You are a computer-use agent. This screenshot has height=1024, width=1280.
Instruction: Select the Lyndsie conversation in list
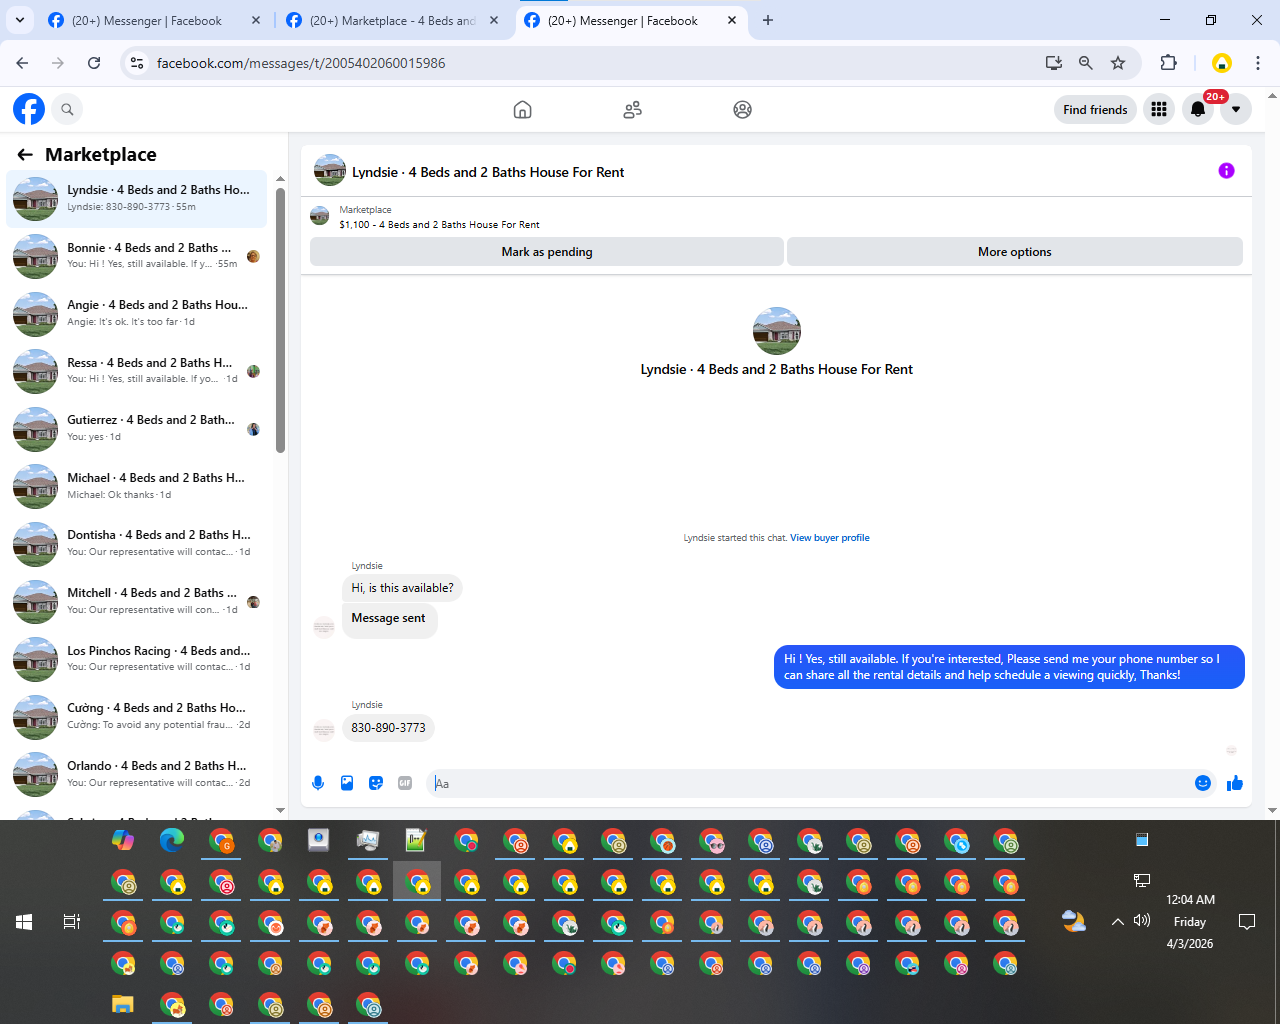(x=137, y=199)
